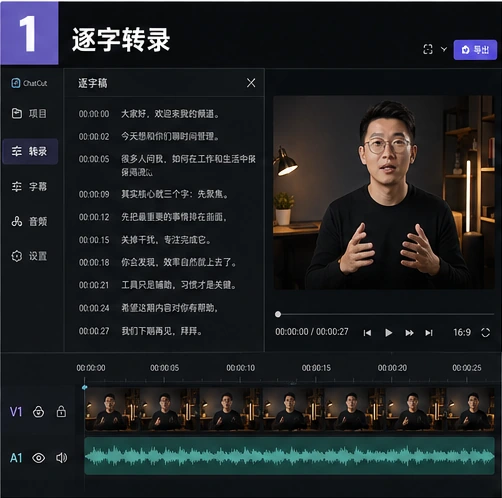This screenshot has width=502, height=498.
Task: Click the frame capture icon beside export
Action: point(428,49)
